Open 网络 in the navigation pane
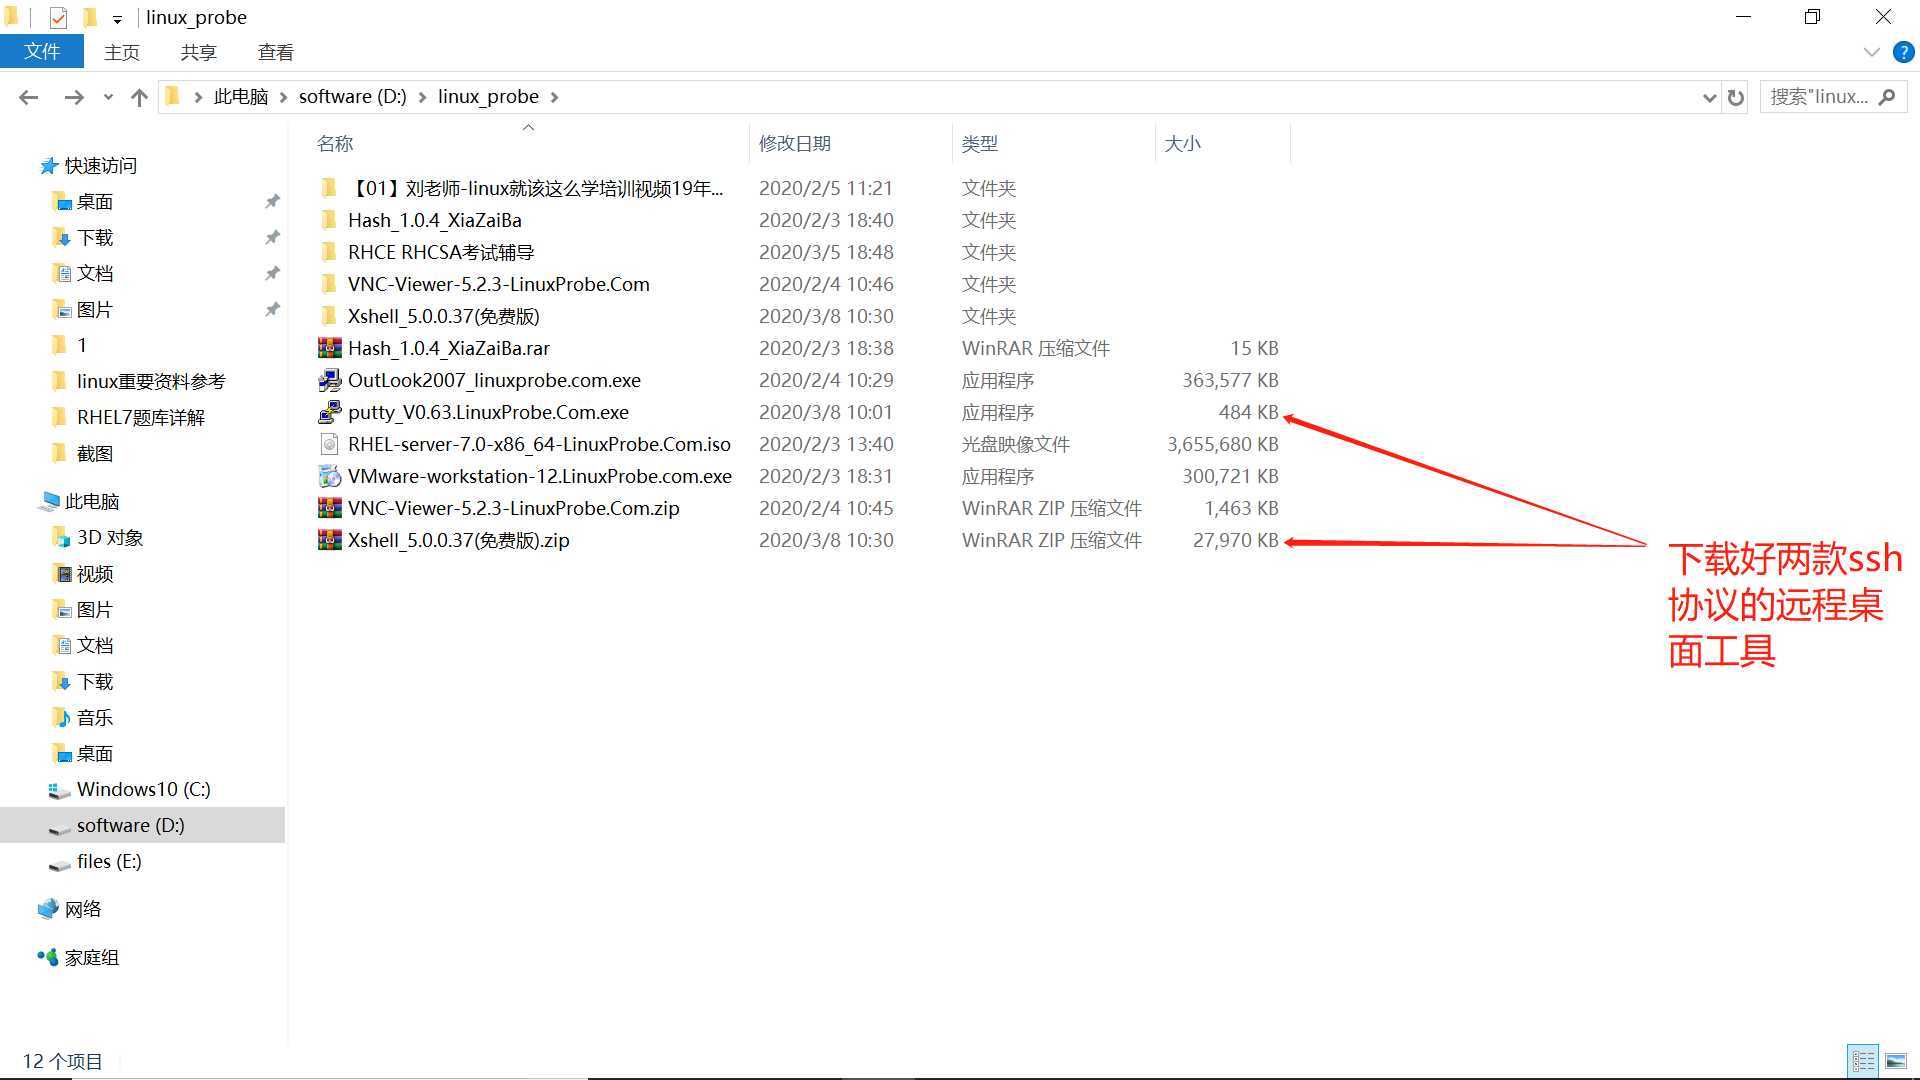 click(x=83, y=910)
